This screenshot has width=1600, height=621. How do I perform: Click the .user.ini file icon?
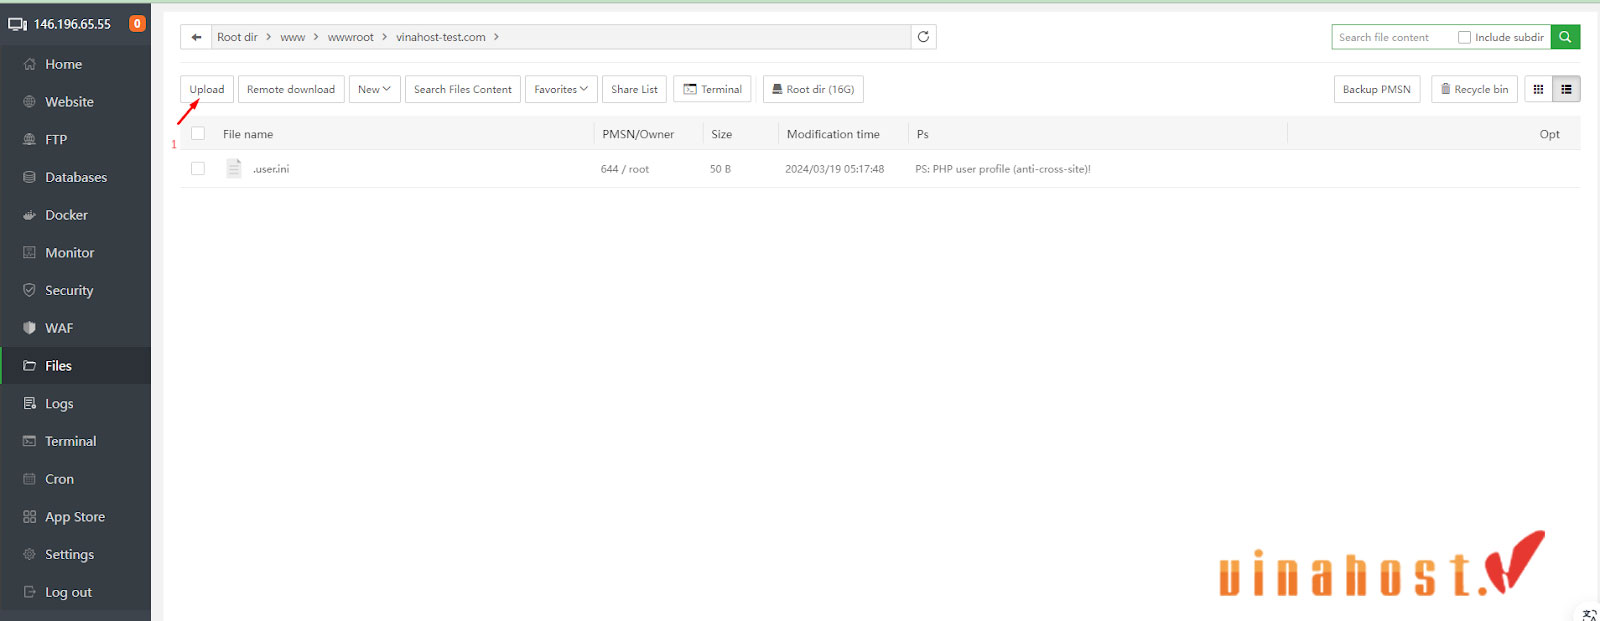pos(234,168)
